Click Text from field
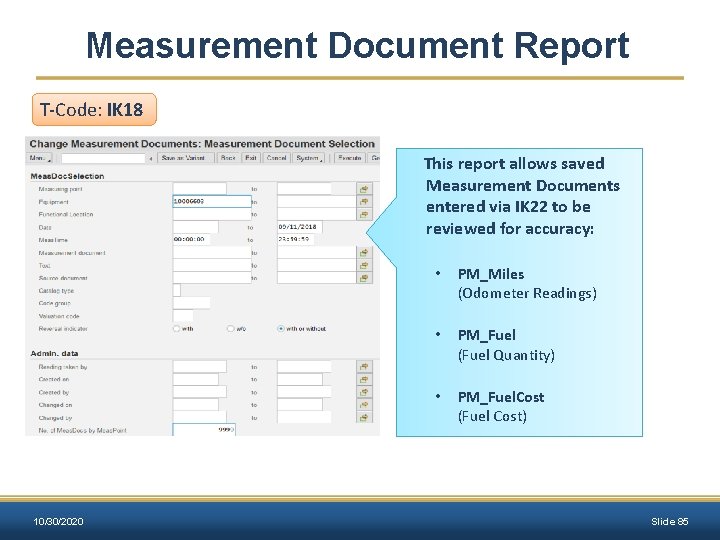The width and height of the screenshot is (720, 540). click(x=212, y=265)
